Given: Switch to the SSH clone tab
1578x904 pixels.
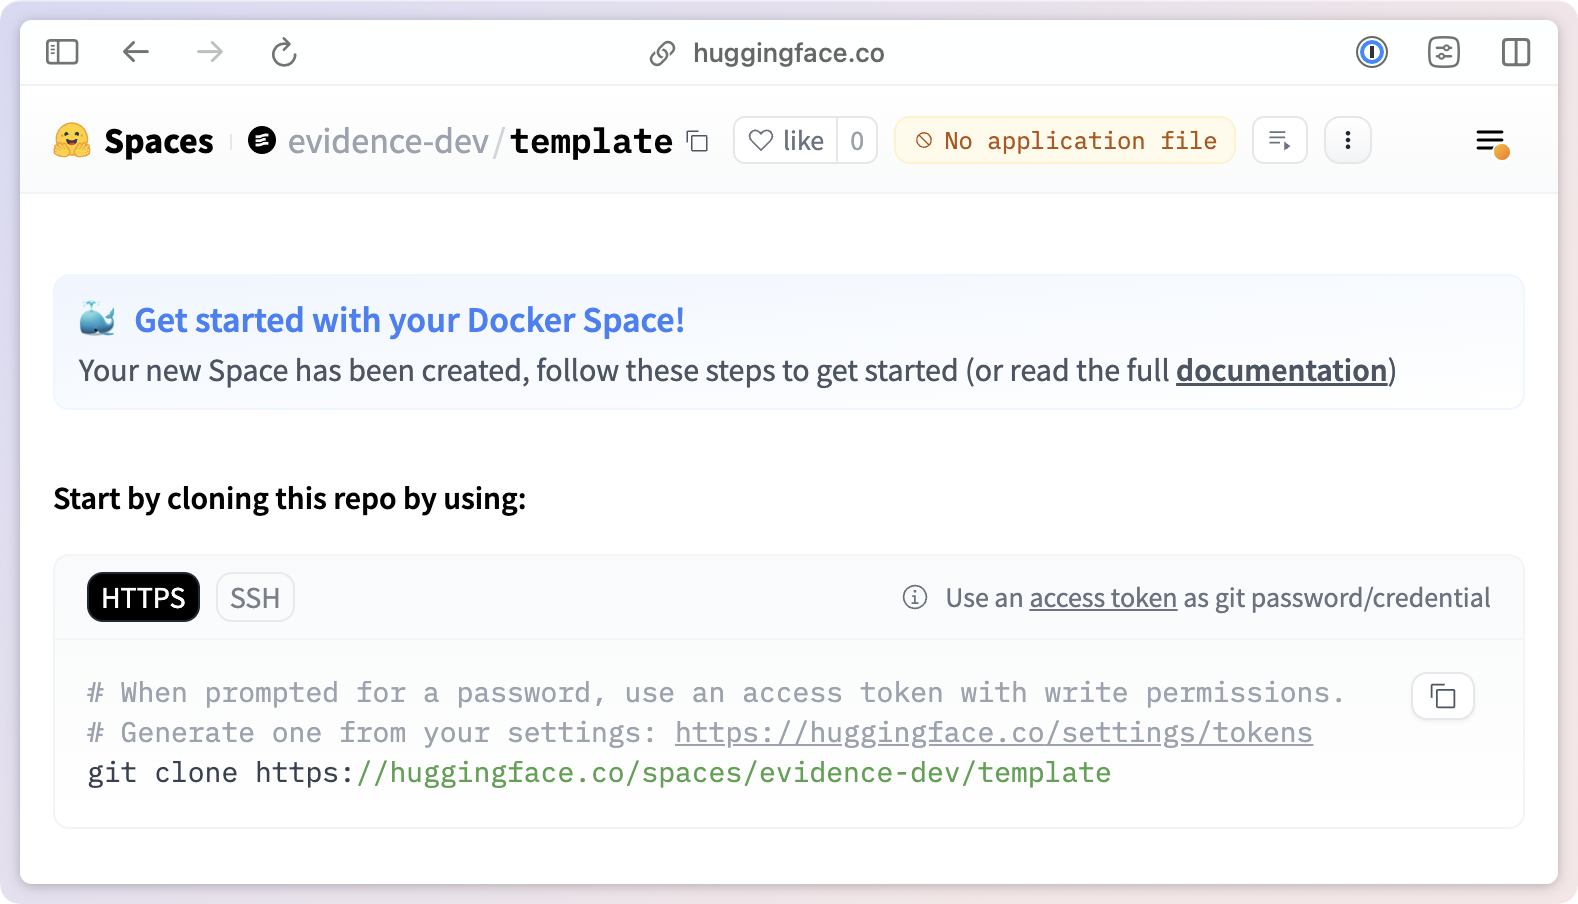Looking at the screenshot, I should (255, 597).
